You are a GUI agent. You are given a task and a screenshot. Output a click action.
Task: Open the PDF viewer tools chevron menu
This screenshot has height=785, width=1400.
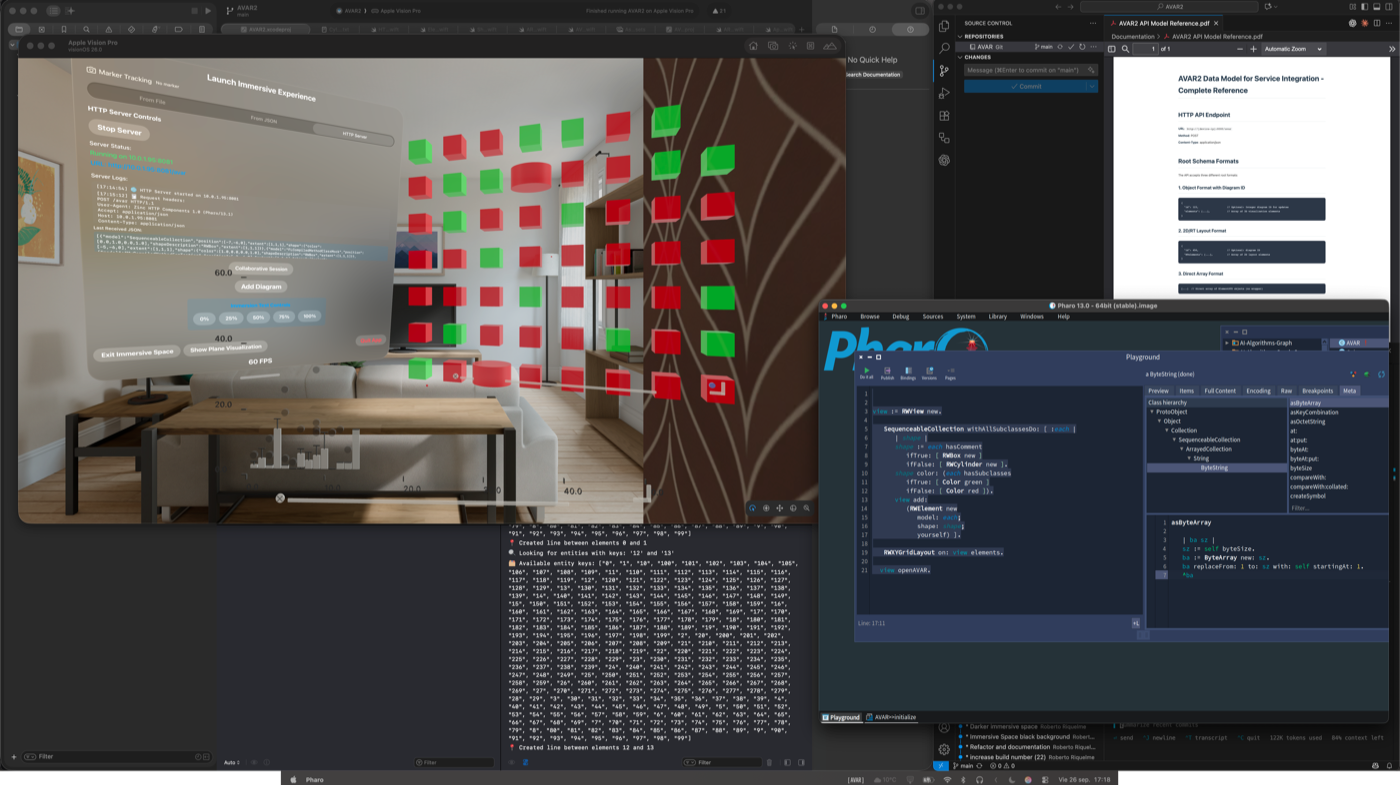(x=1392, y=49)
